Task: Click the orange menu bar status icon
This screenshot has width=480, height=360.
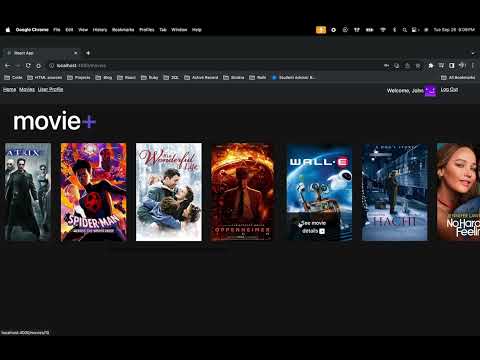Action: 321,30
